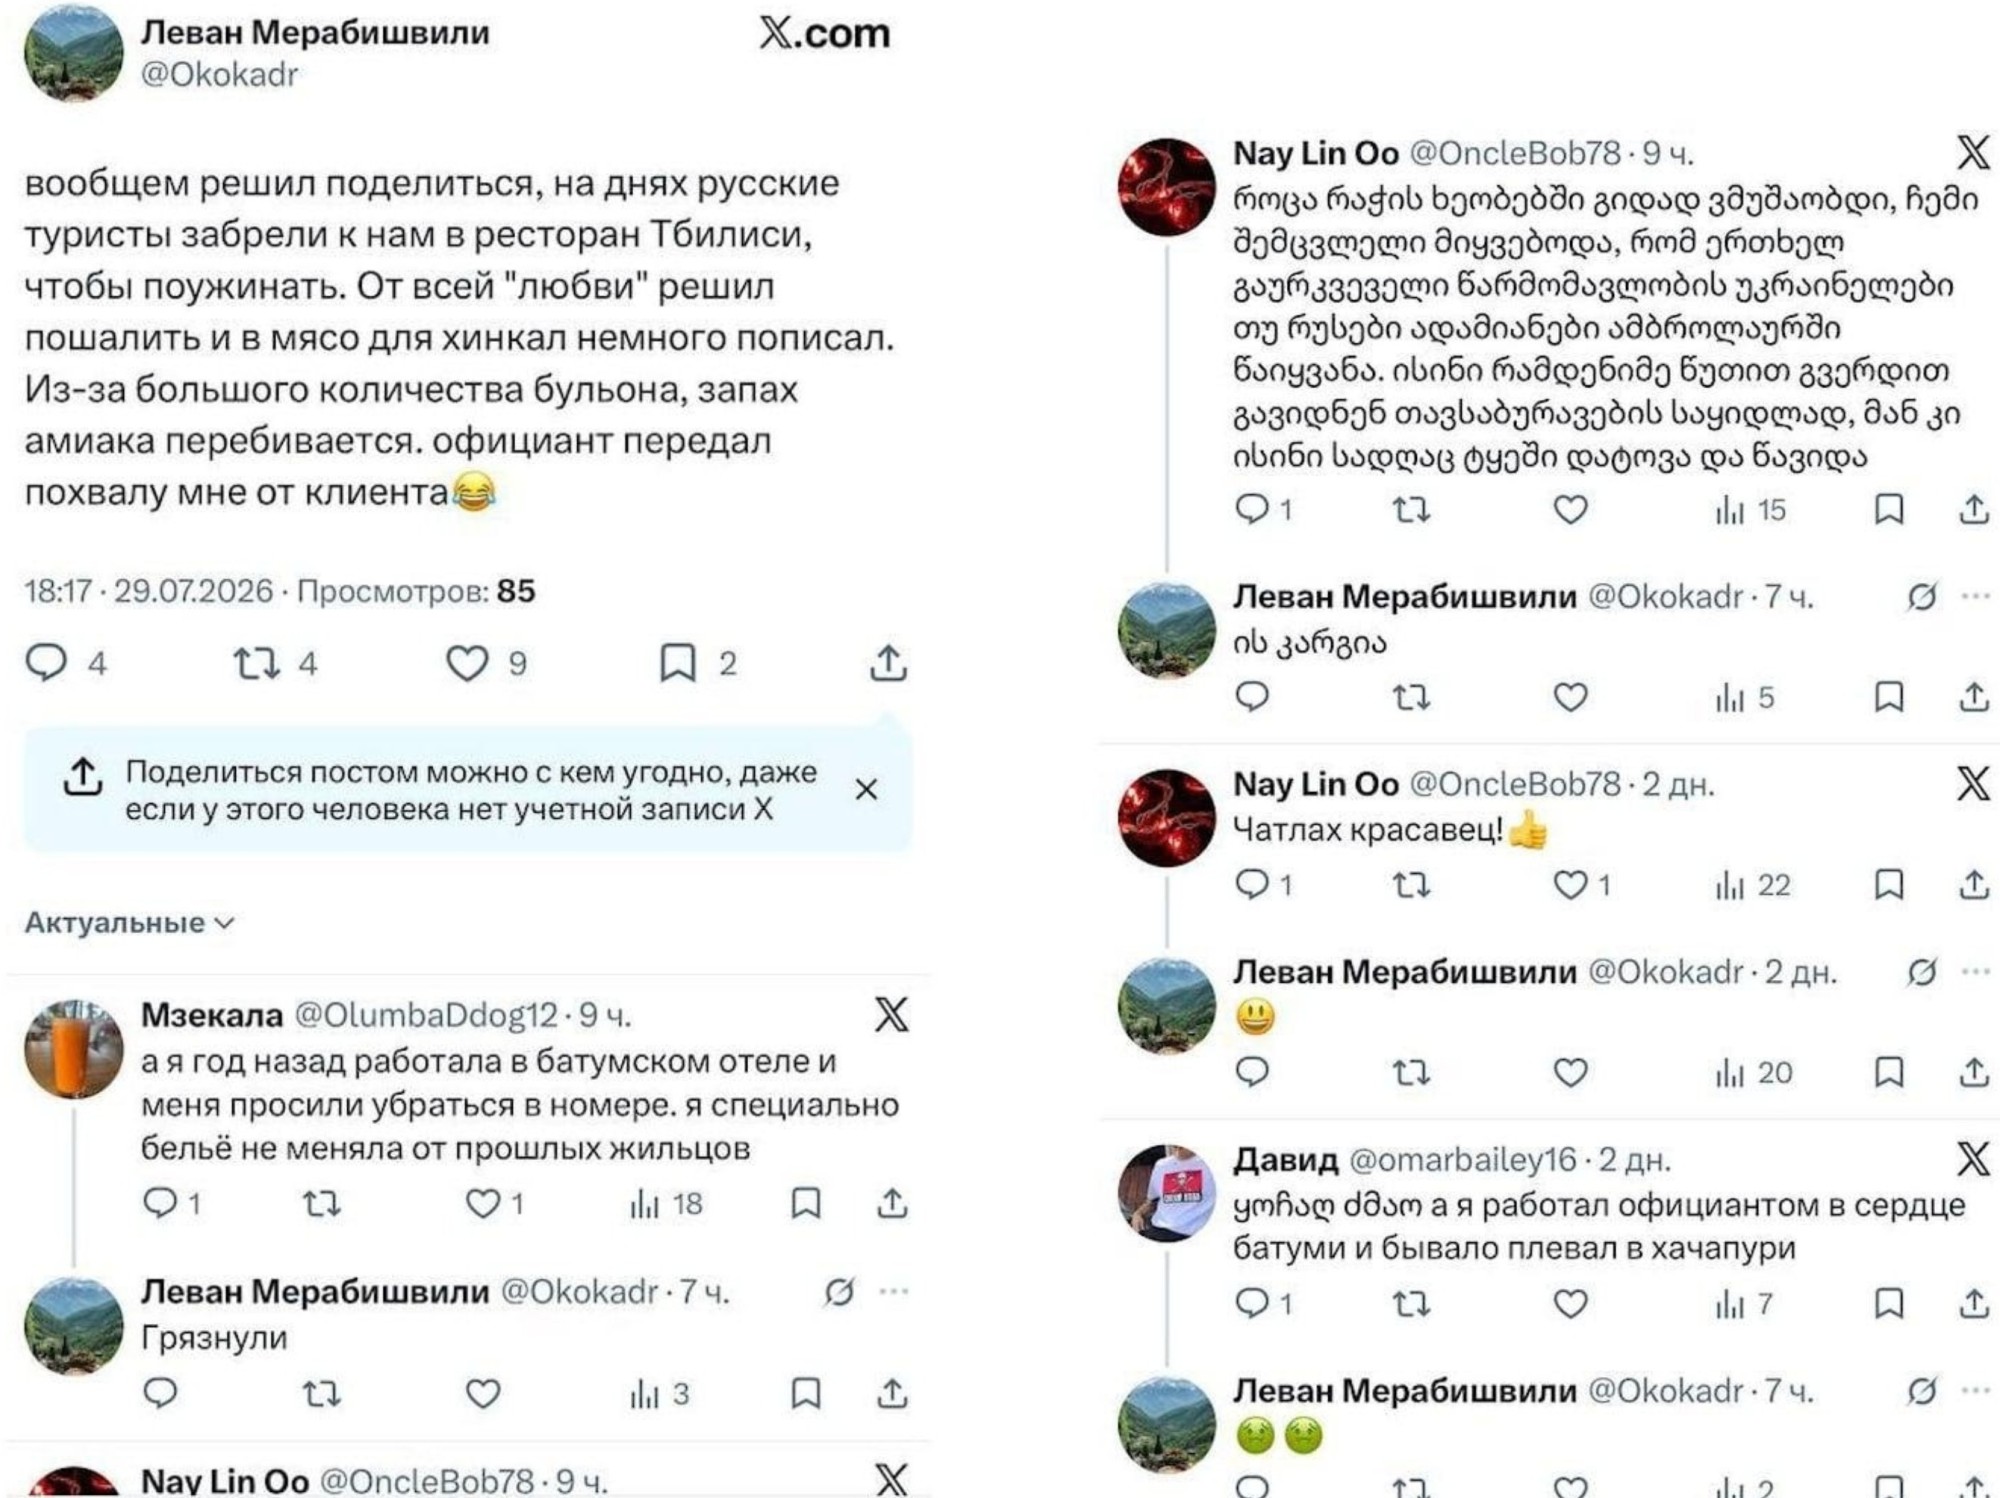Repost the main post with 4 reposts
The image size is (2000, 1498).
[x=256, y=663]
